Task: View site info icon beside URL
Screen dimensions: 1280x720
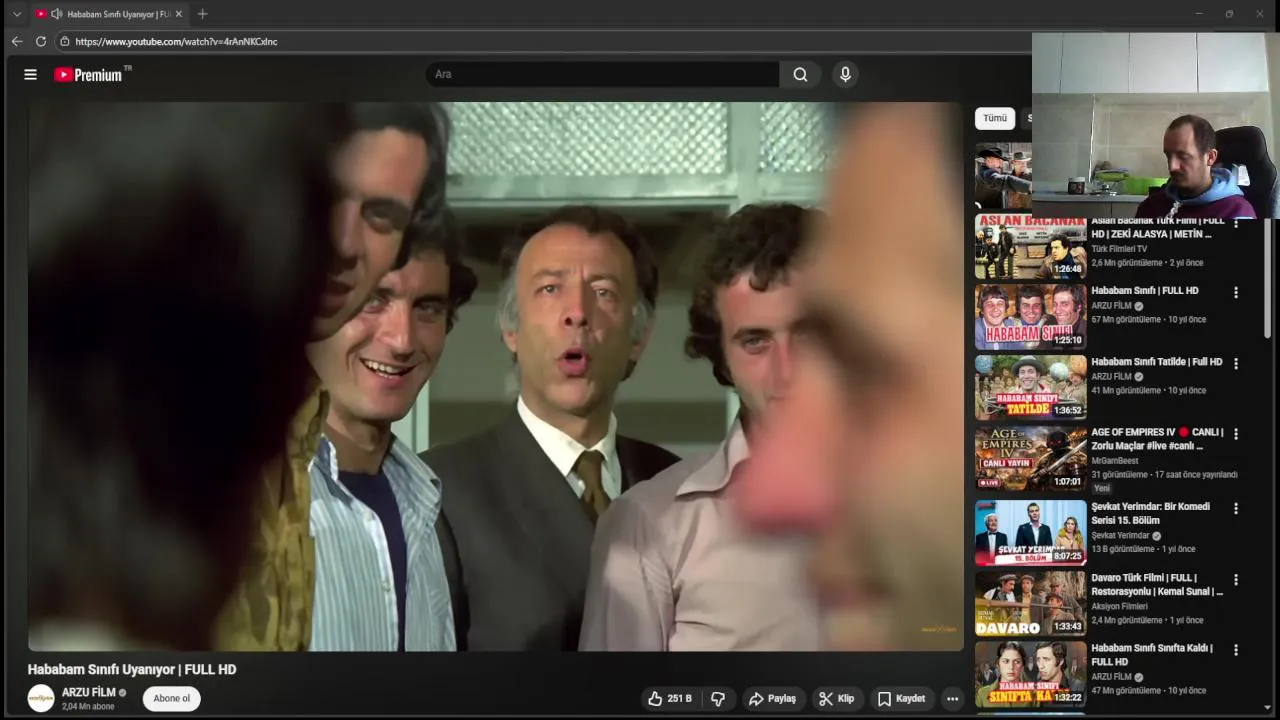Action: point(65,41)
